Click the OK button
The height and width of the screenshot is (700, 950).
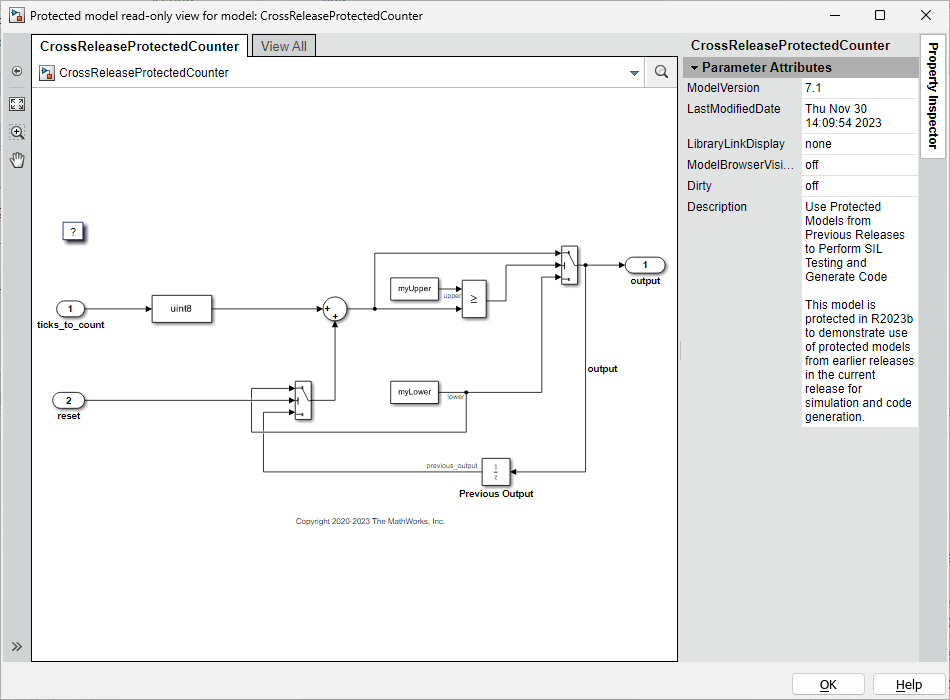[x=828, y=685]
